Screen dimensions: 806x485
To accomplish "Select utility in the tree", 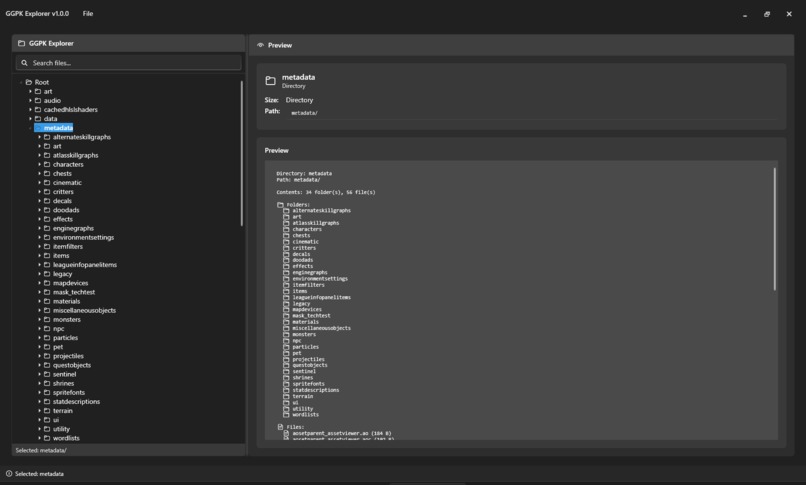I will point(61,429).
